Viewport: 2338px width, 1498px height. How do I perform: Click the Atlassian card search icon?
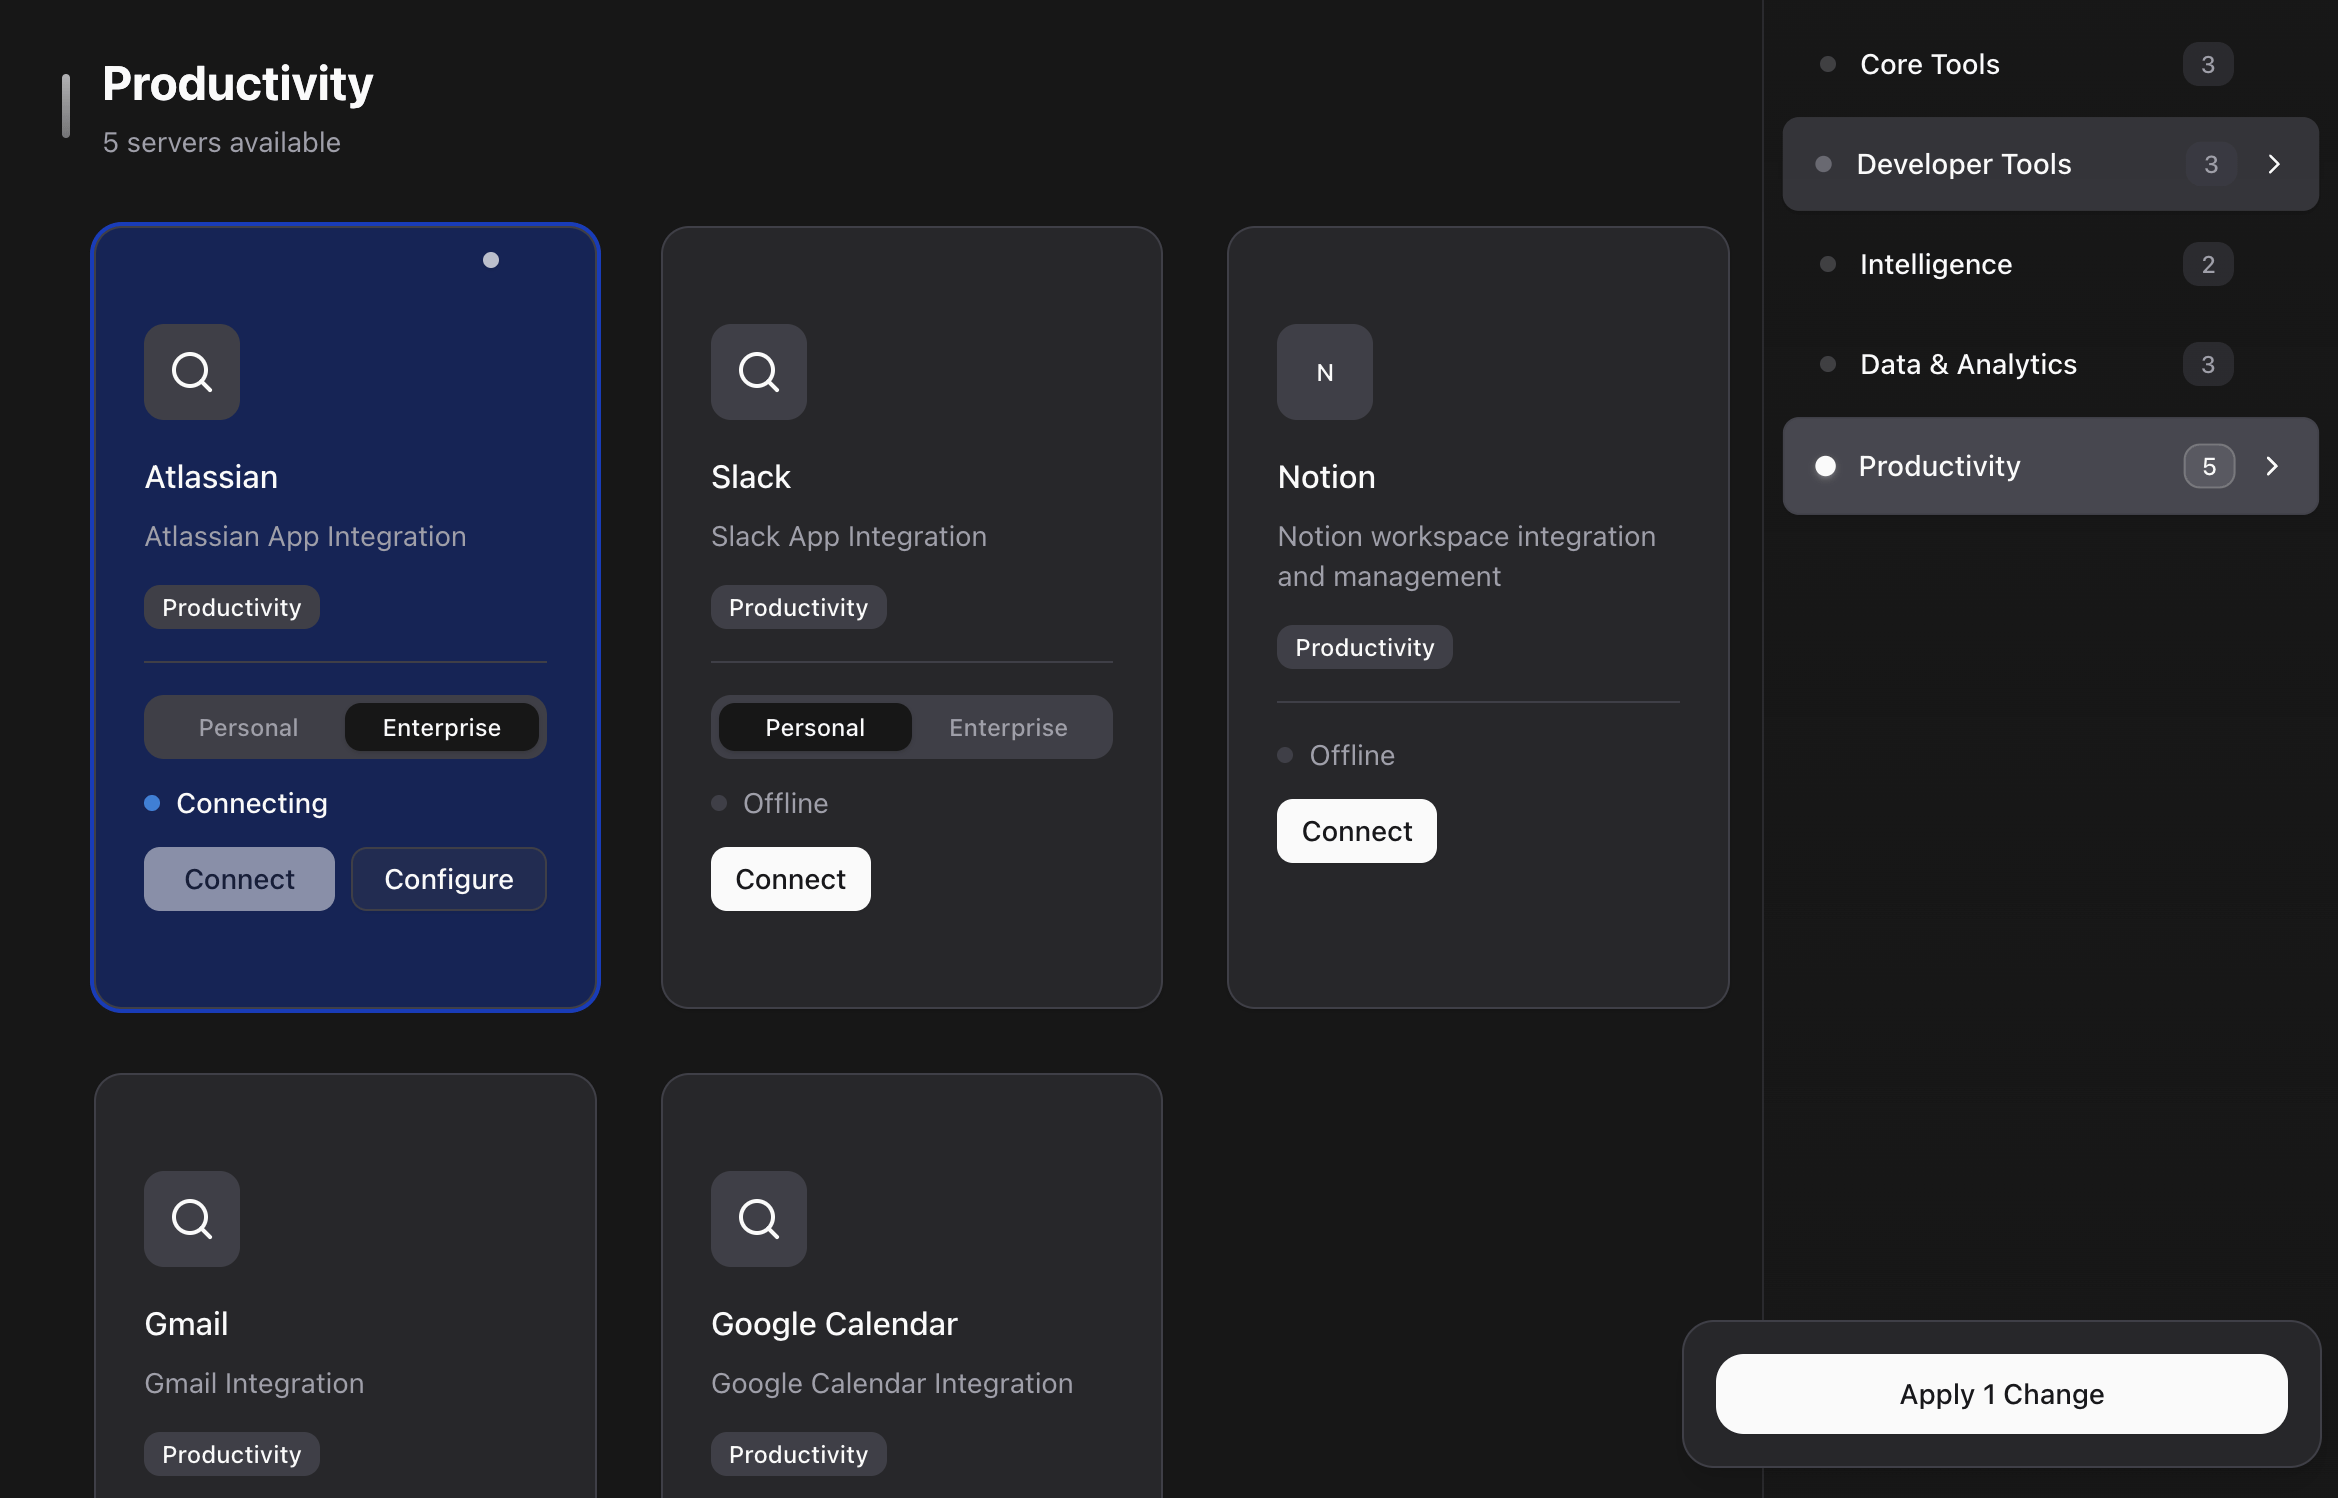click(x=192, y=372)
